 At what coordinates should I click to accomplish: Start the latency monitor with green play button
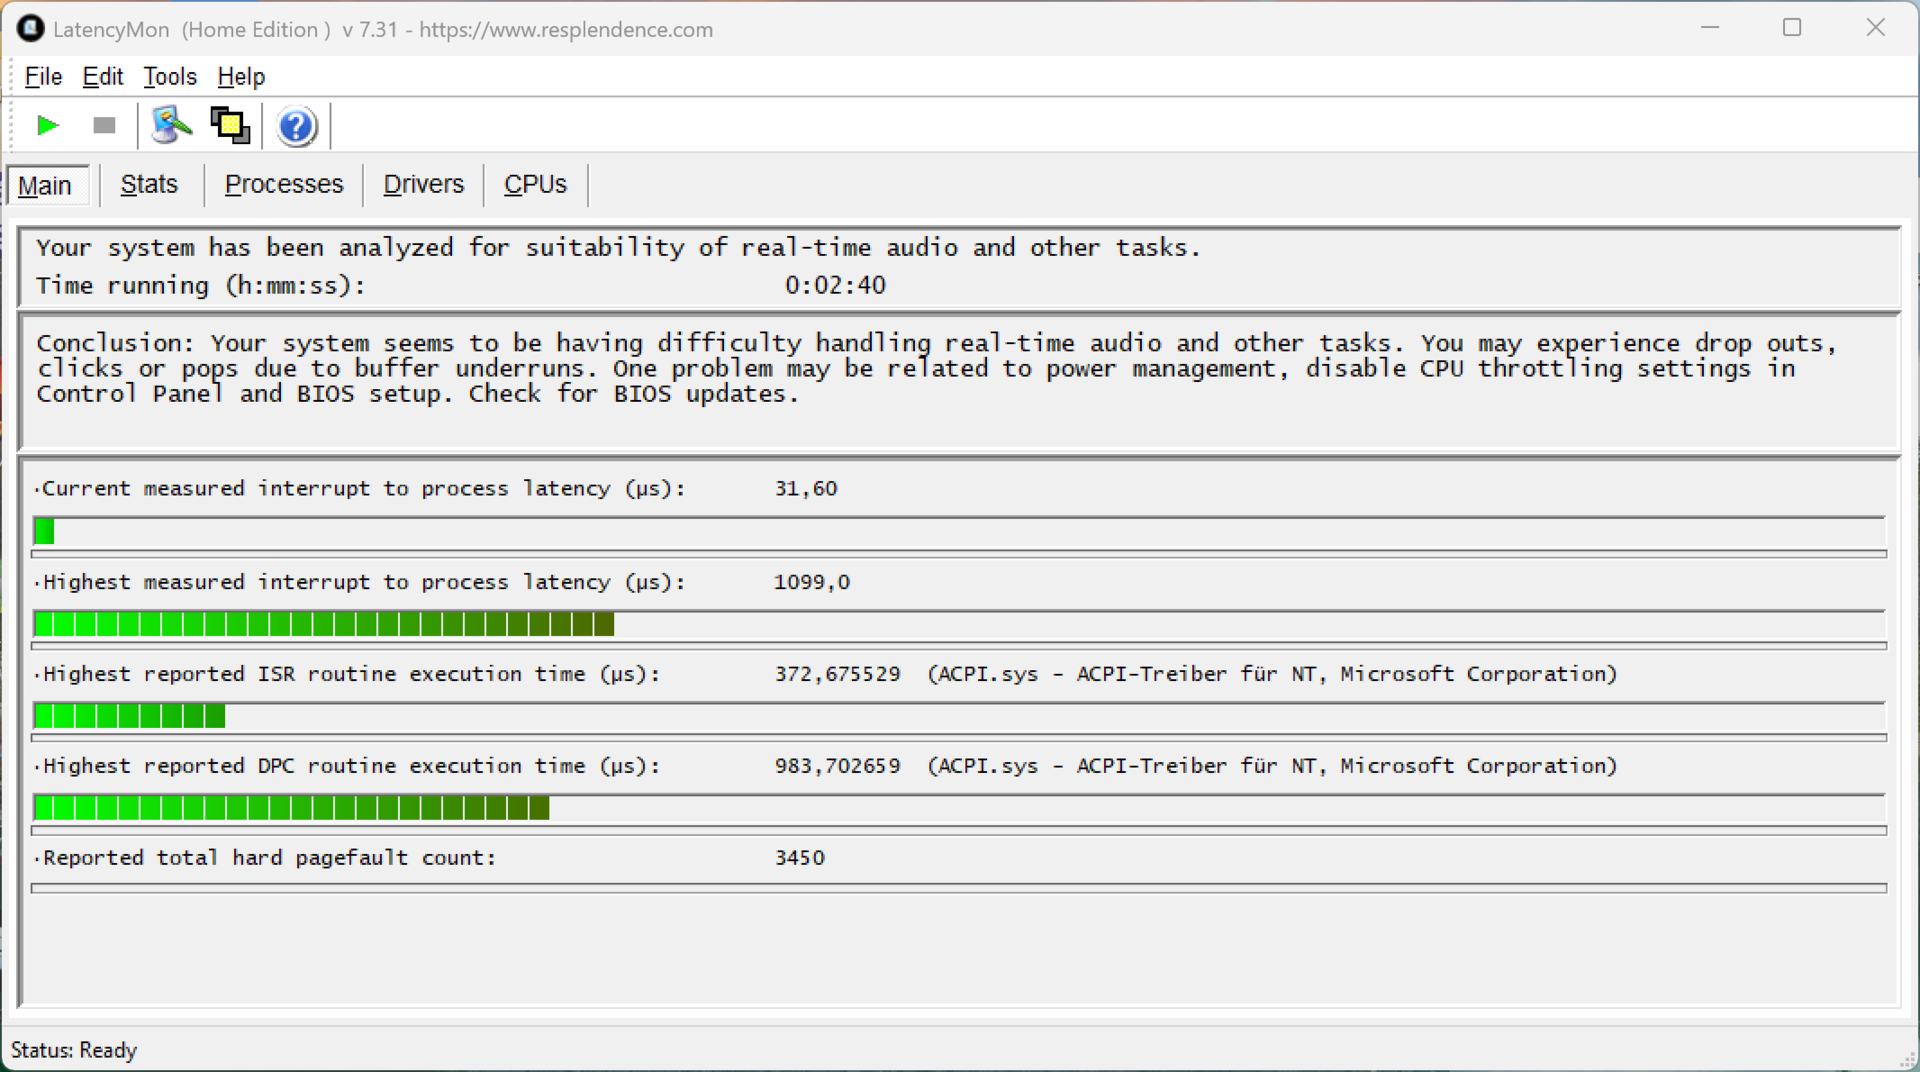[47, 126]
